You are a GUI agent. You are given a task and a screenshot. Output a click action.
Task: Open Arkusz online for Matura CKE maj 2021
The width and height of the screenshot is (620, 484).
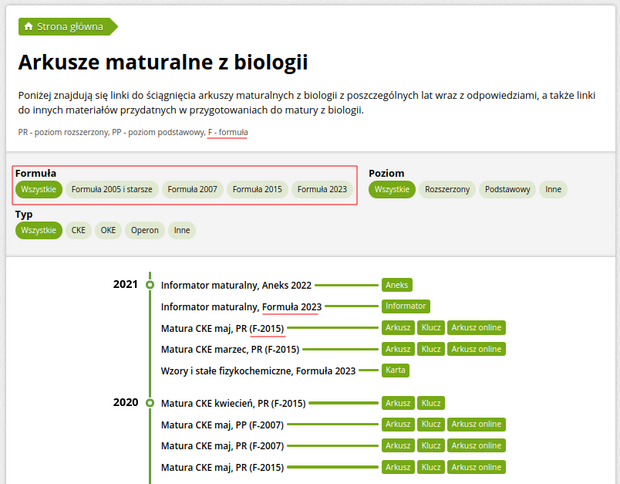coord(476,328)
